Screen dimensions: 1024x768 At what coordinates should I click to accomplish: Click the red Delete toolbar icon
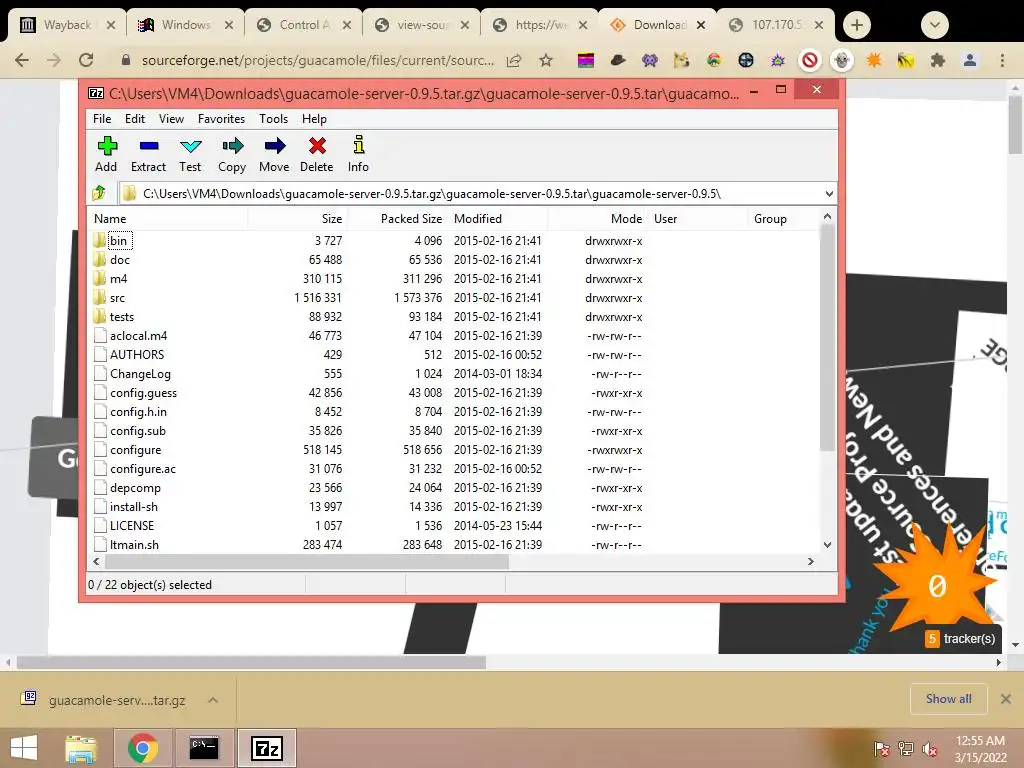tap(317, 154)
